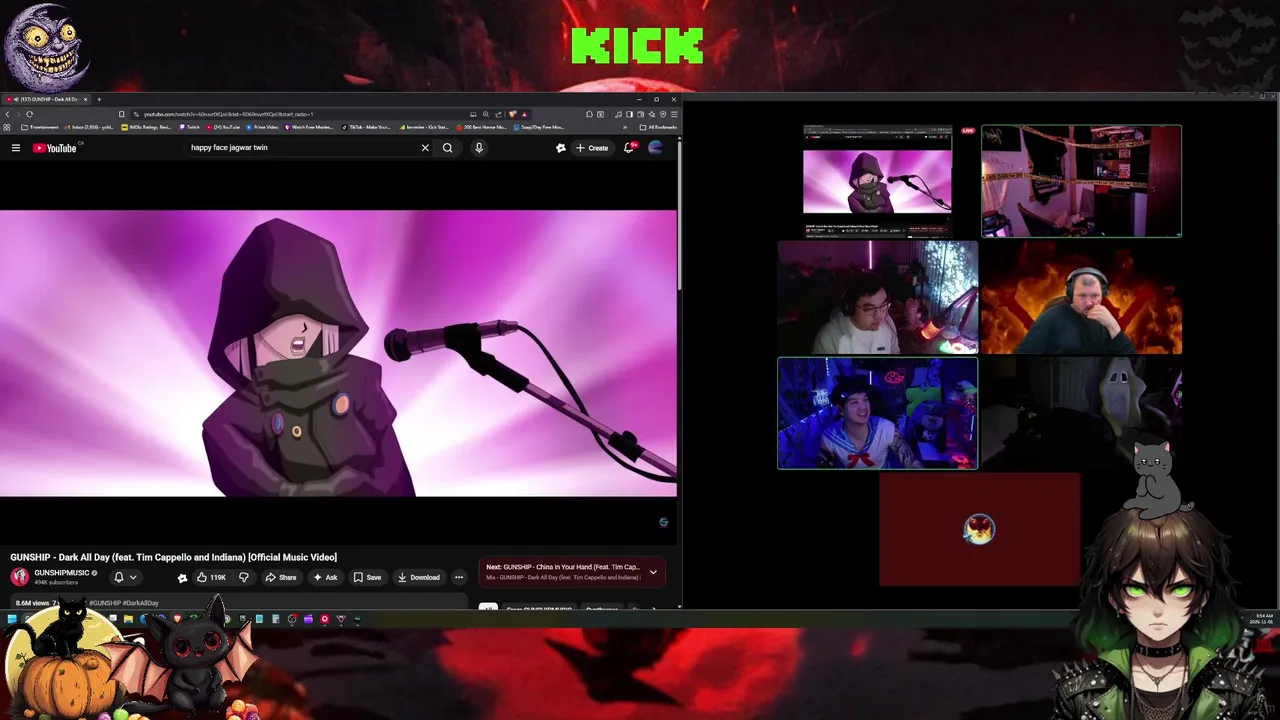This screenshot has width=1280, height=720.
Task: Click the Create button
Action: click(592, 148)
